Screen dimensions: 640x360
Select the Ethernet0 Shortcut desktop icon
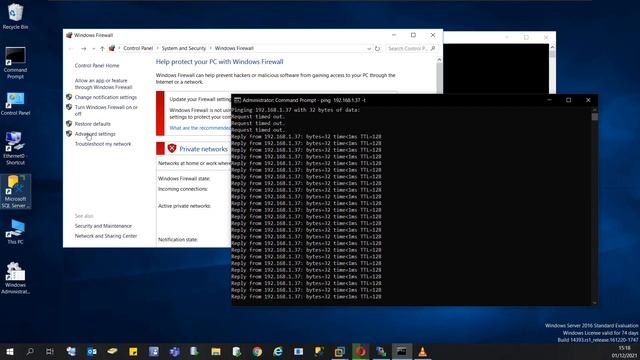tap(16, 148)
